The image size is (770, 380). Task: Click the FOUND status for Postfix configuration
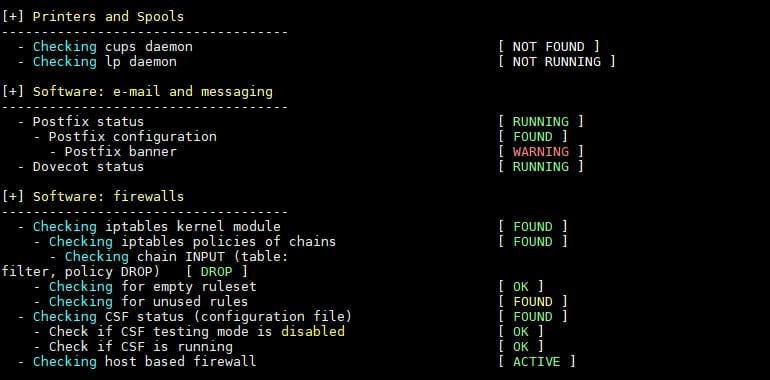[533, 136]
